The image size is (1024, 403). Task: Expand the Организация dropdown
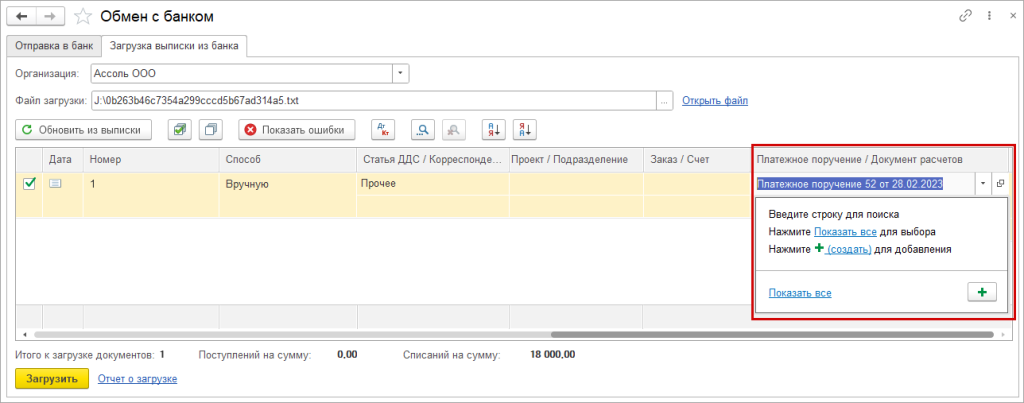(x=400, y=73)
